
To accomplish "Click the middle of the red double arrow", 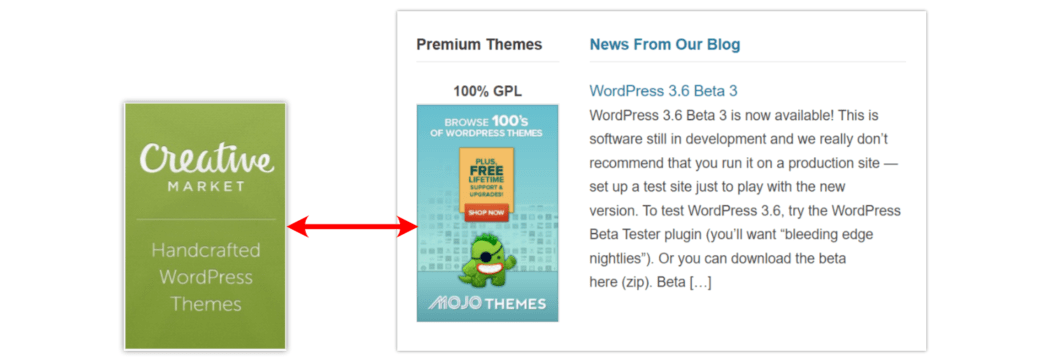I will click(x=352, y=227).
